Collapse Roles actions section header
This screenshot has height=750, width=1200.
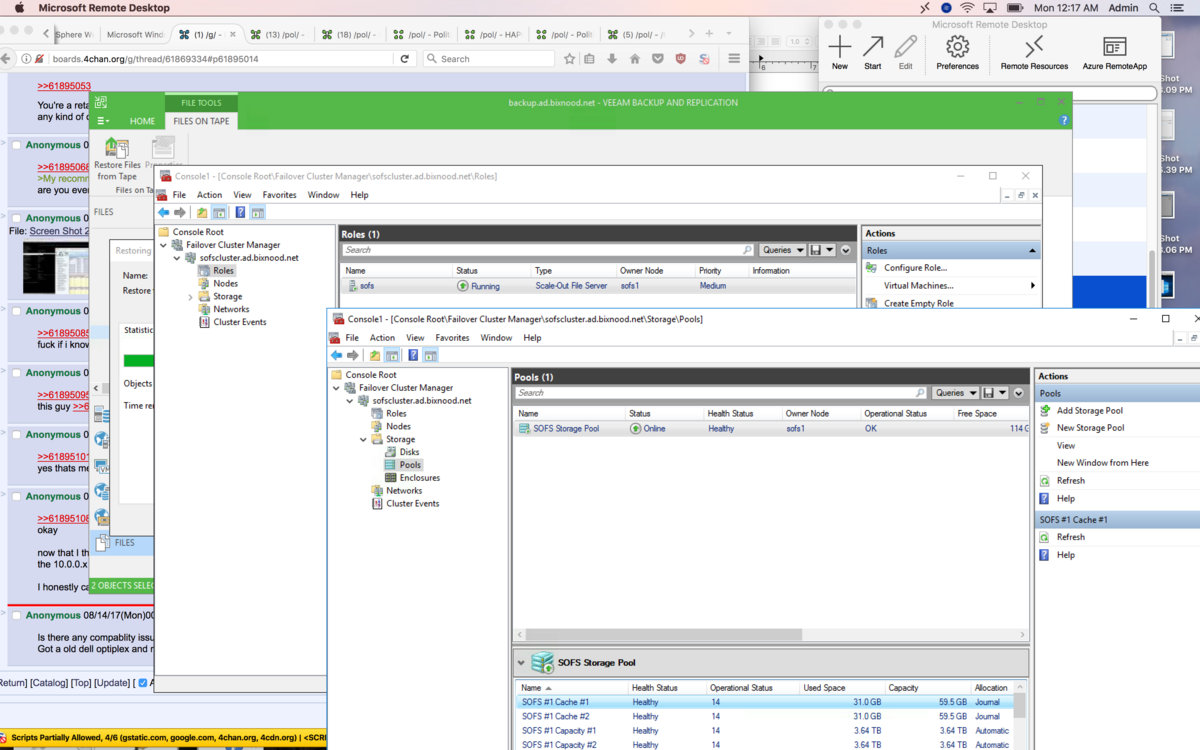pos(1032,251)
